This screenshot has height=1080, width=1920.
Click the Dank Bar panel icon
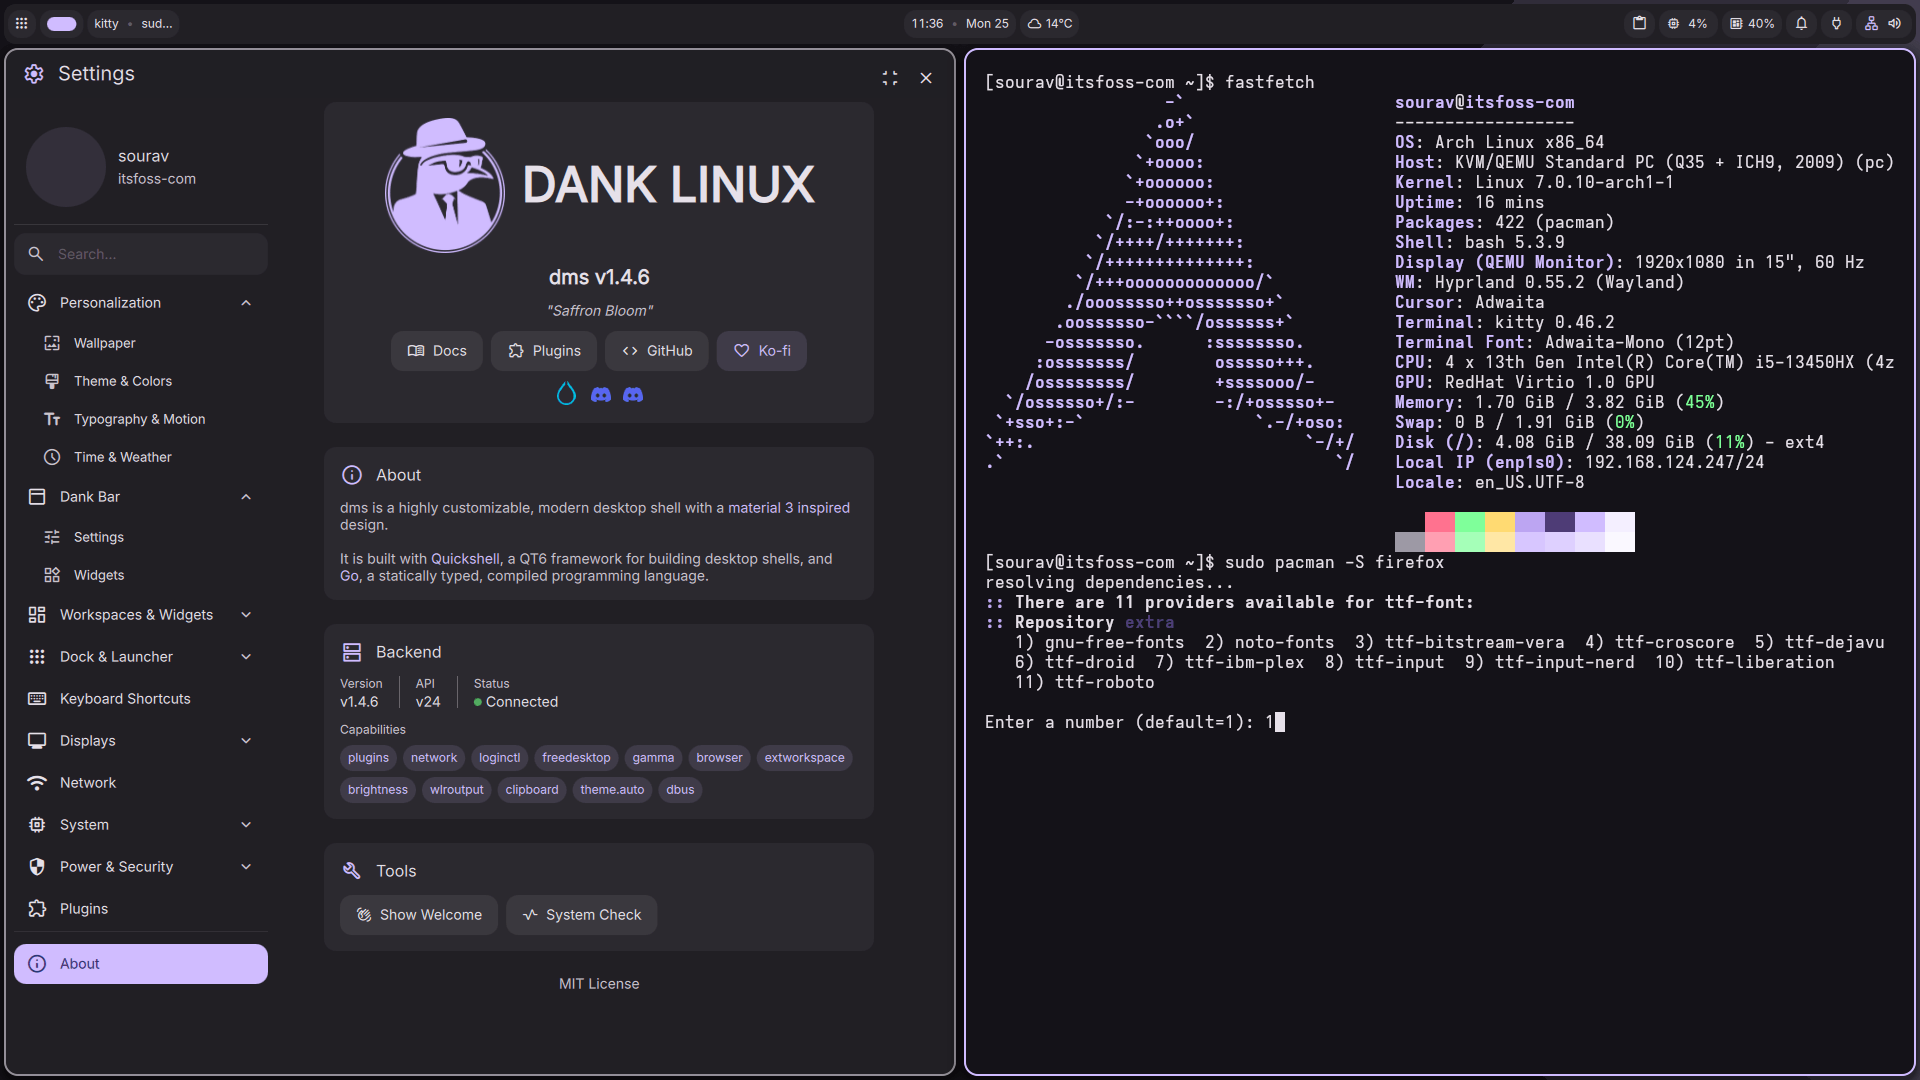point(37,497)
